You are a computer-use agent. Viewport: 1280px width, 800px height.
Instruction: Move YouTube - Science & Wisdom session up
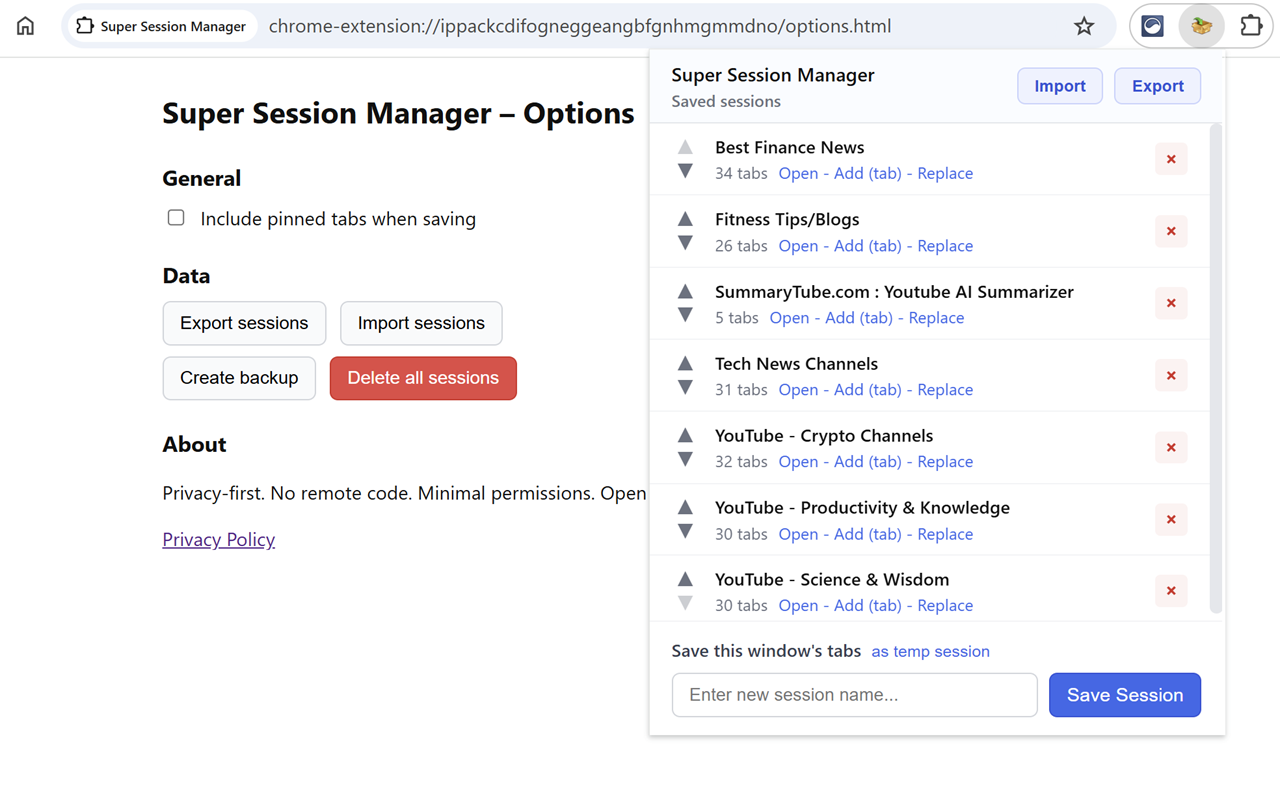[685, 579]
